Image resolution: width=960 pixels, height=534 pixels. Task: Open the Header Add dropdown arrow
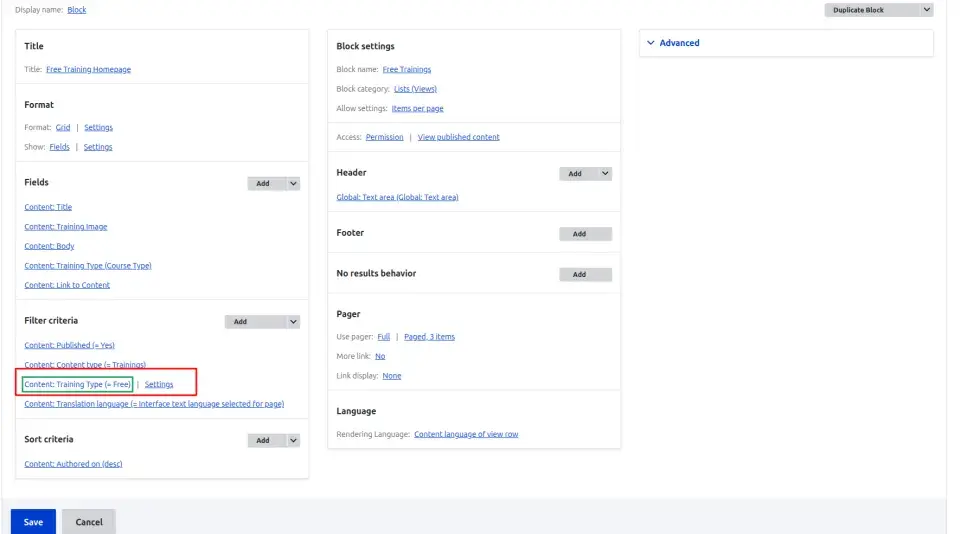pyautogui.click(x=605, y=173)
